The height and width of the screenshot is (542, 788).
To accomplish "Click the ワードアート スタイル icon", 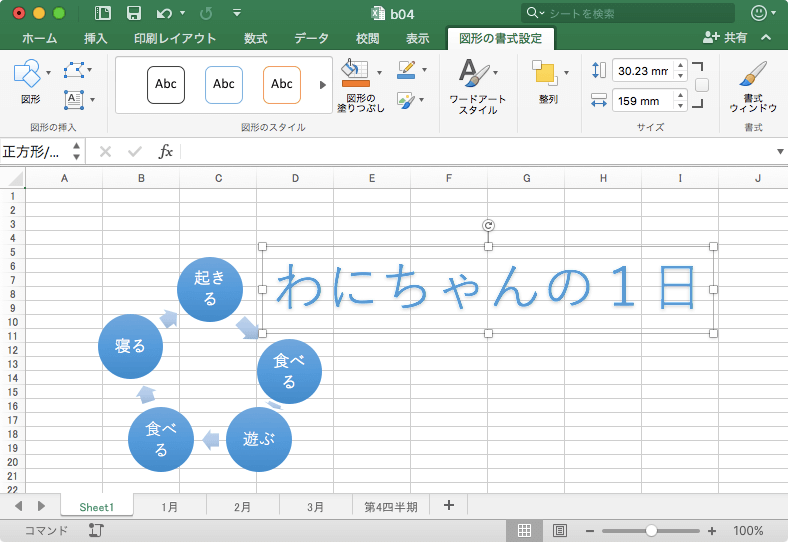I will pyautogui.click(x=473, y=73).
